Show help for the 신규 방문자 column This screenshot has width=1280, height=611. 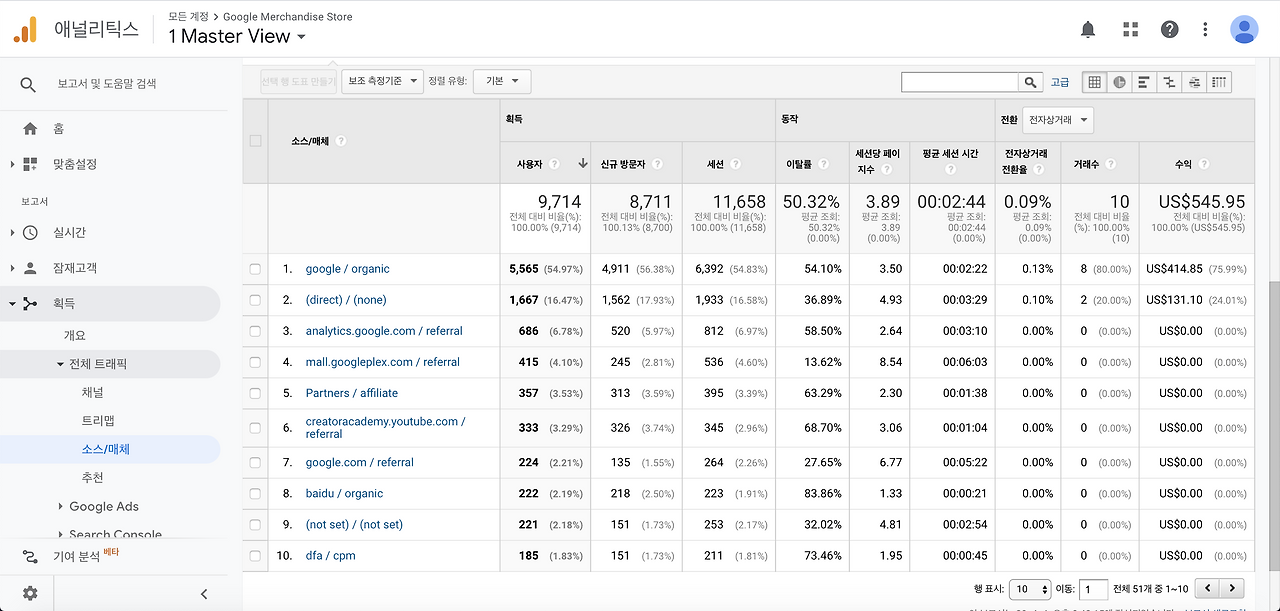(x=656, y=164)
